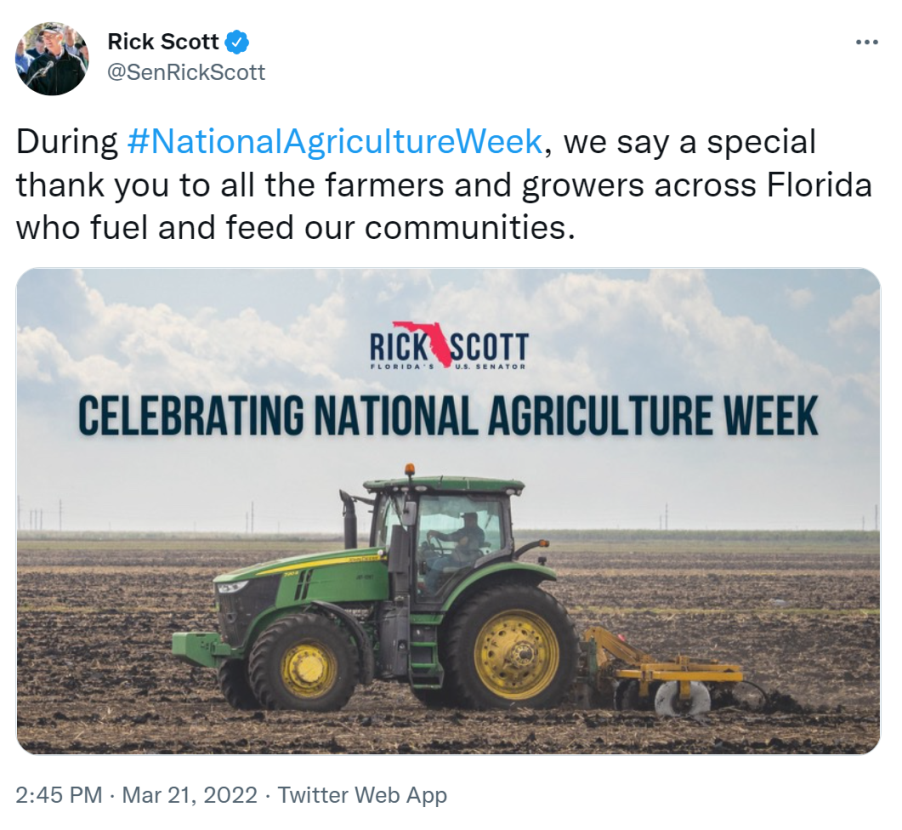Click the tweet text mentioning farmers and growers
Screen dimensions: 902x830
[x=444, y=185]
